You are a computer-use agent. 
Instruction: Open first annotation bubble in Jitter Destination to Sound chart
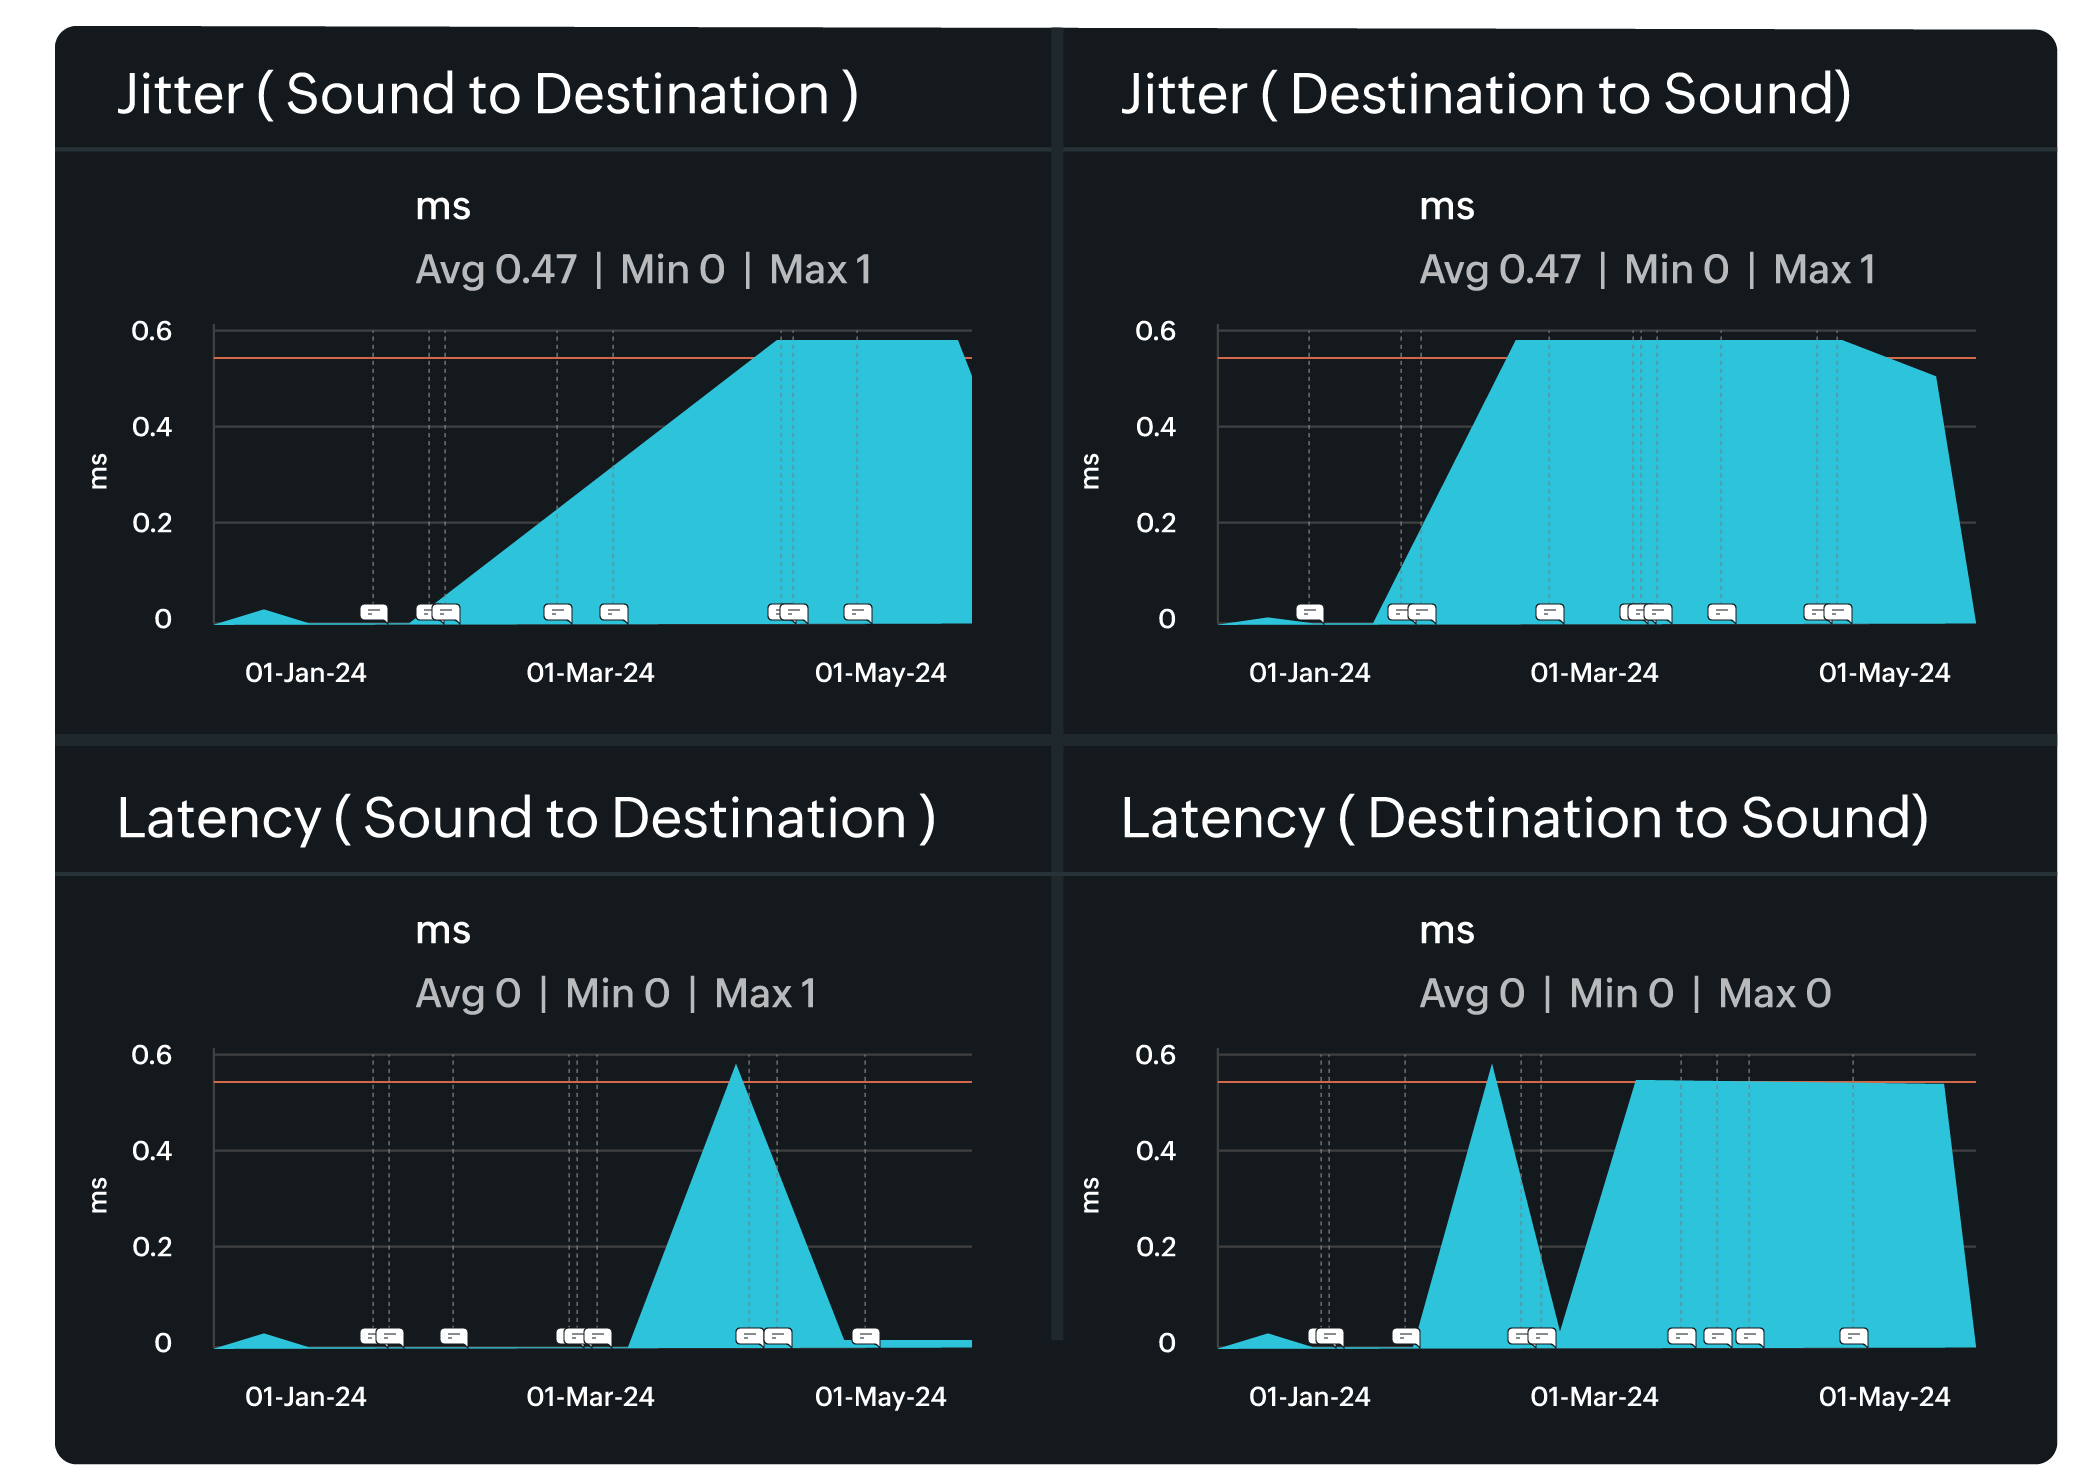point(1310,612)
